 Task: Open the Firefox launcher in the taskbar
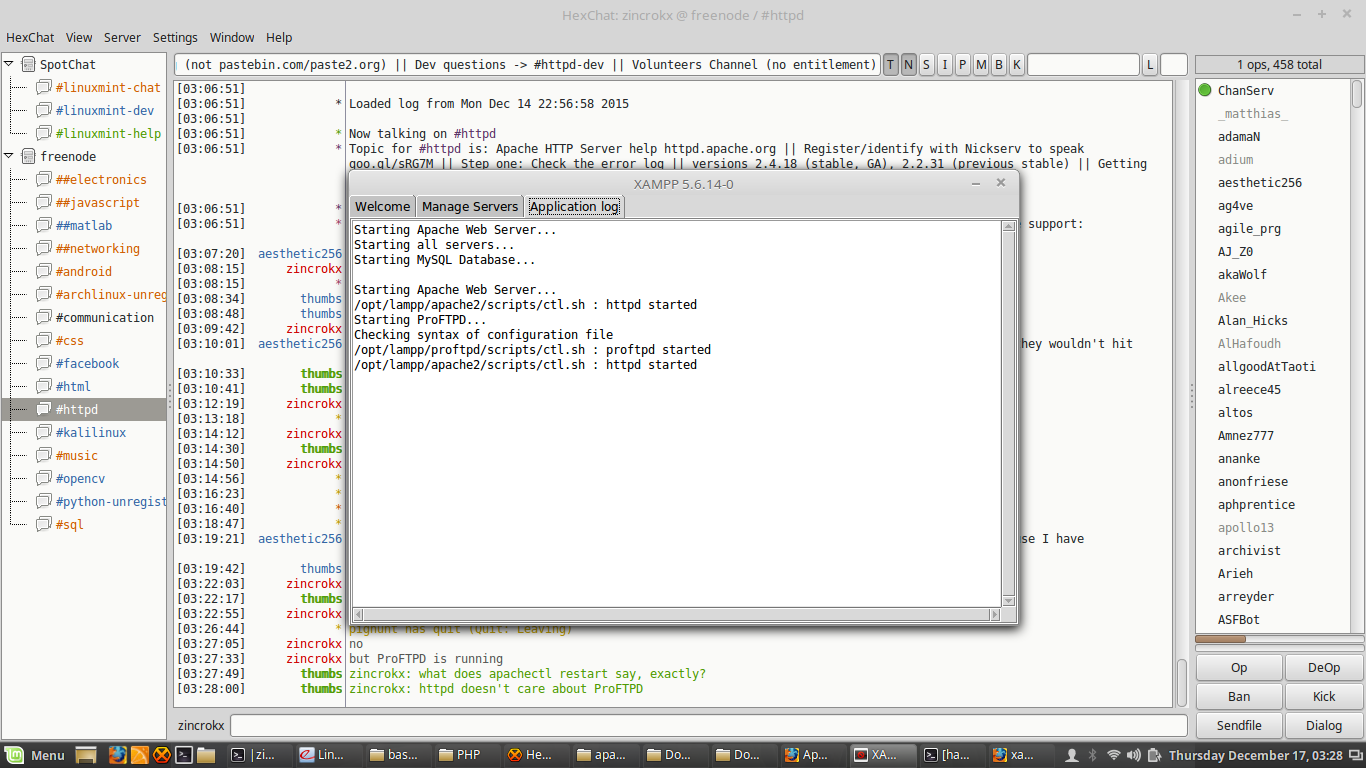tap(118, 755)
